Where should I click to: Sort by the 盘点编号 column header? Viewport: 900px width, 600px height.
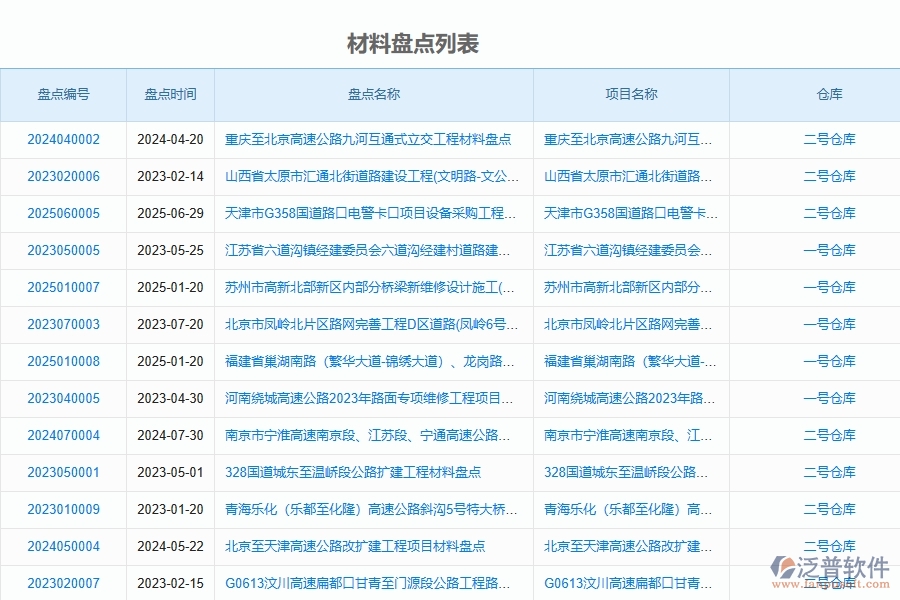click(64, 94)
